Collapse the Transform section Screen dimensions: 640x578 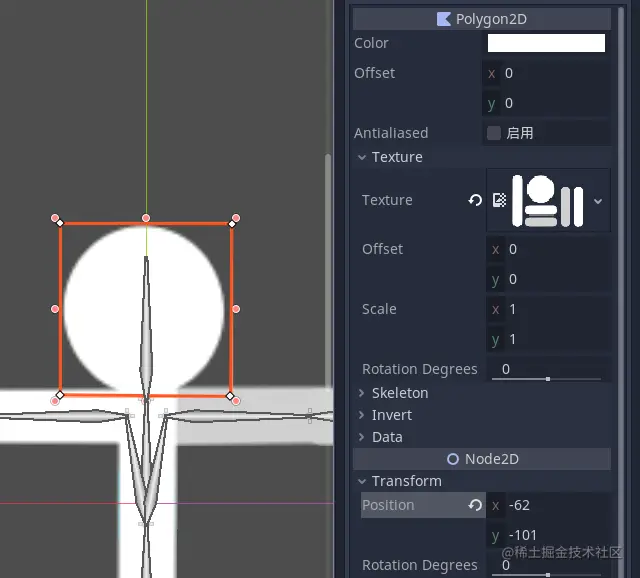(362, 481)
